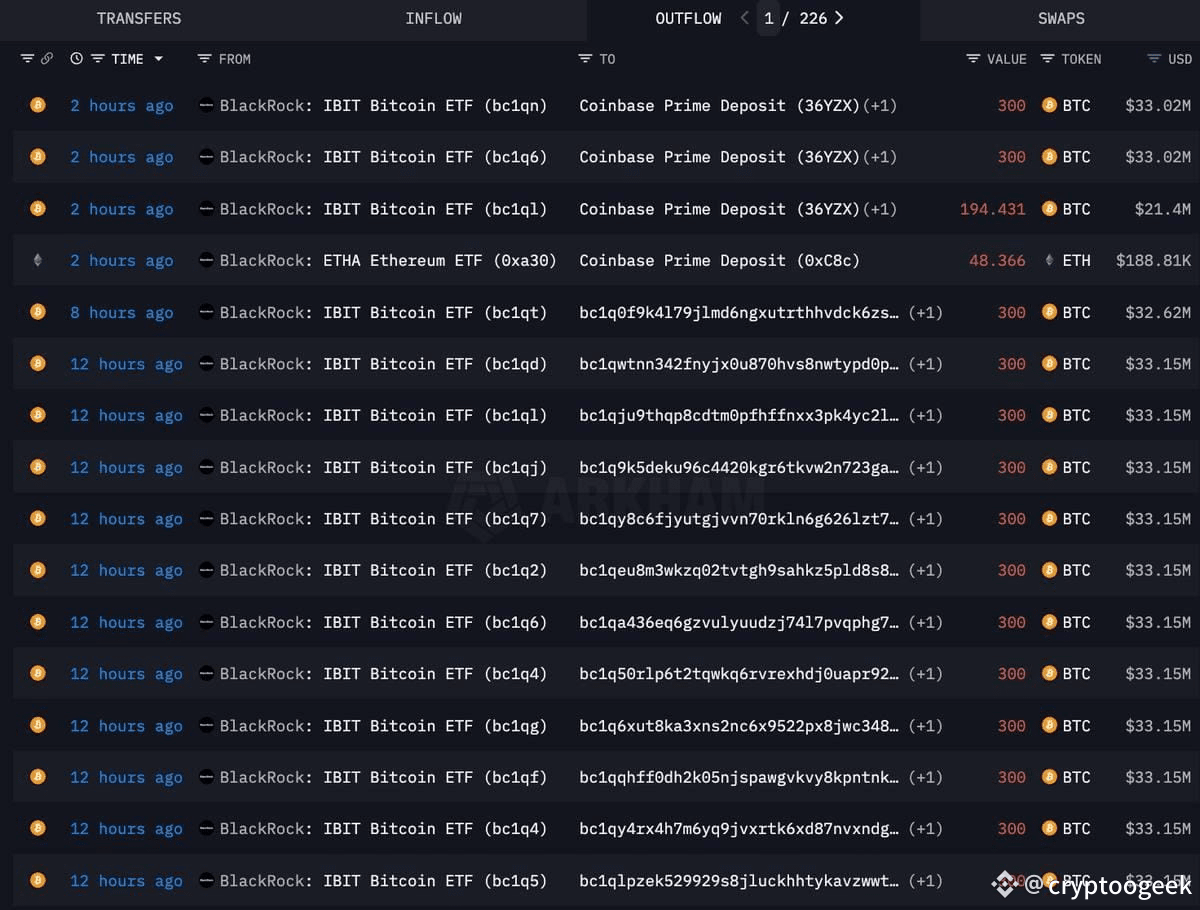Click the clock icon in TIME header
The width and height of the screenshot is (1200, 910).
(76, 59)
